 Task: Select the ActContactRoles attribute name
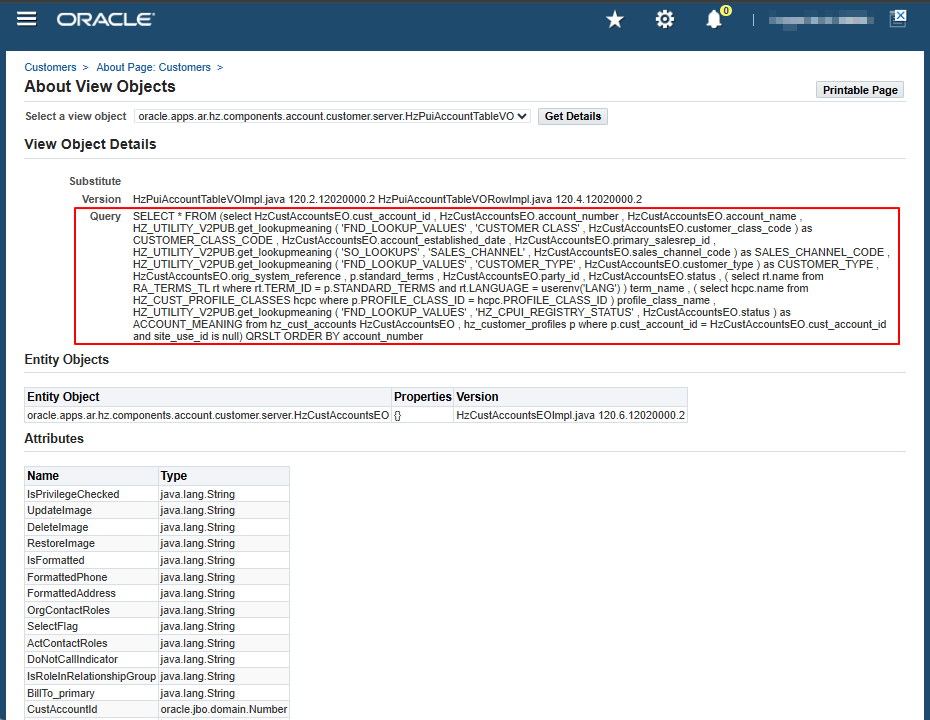(x=67, y=643)
